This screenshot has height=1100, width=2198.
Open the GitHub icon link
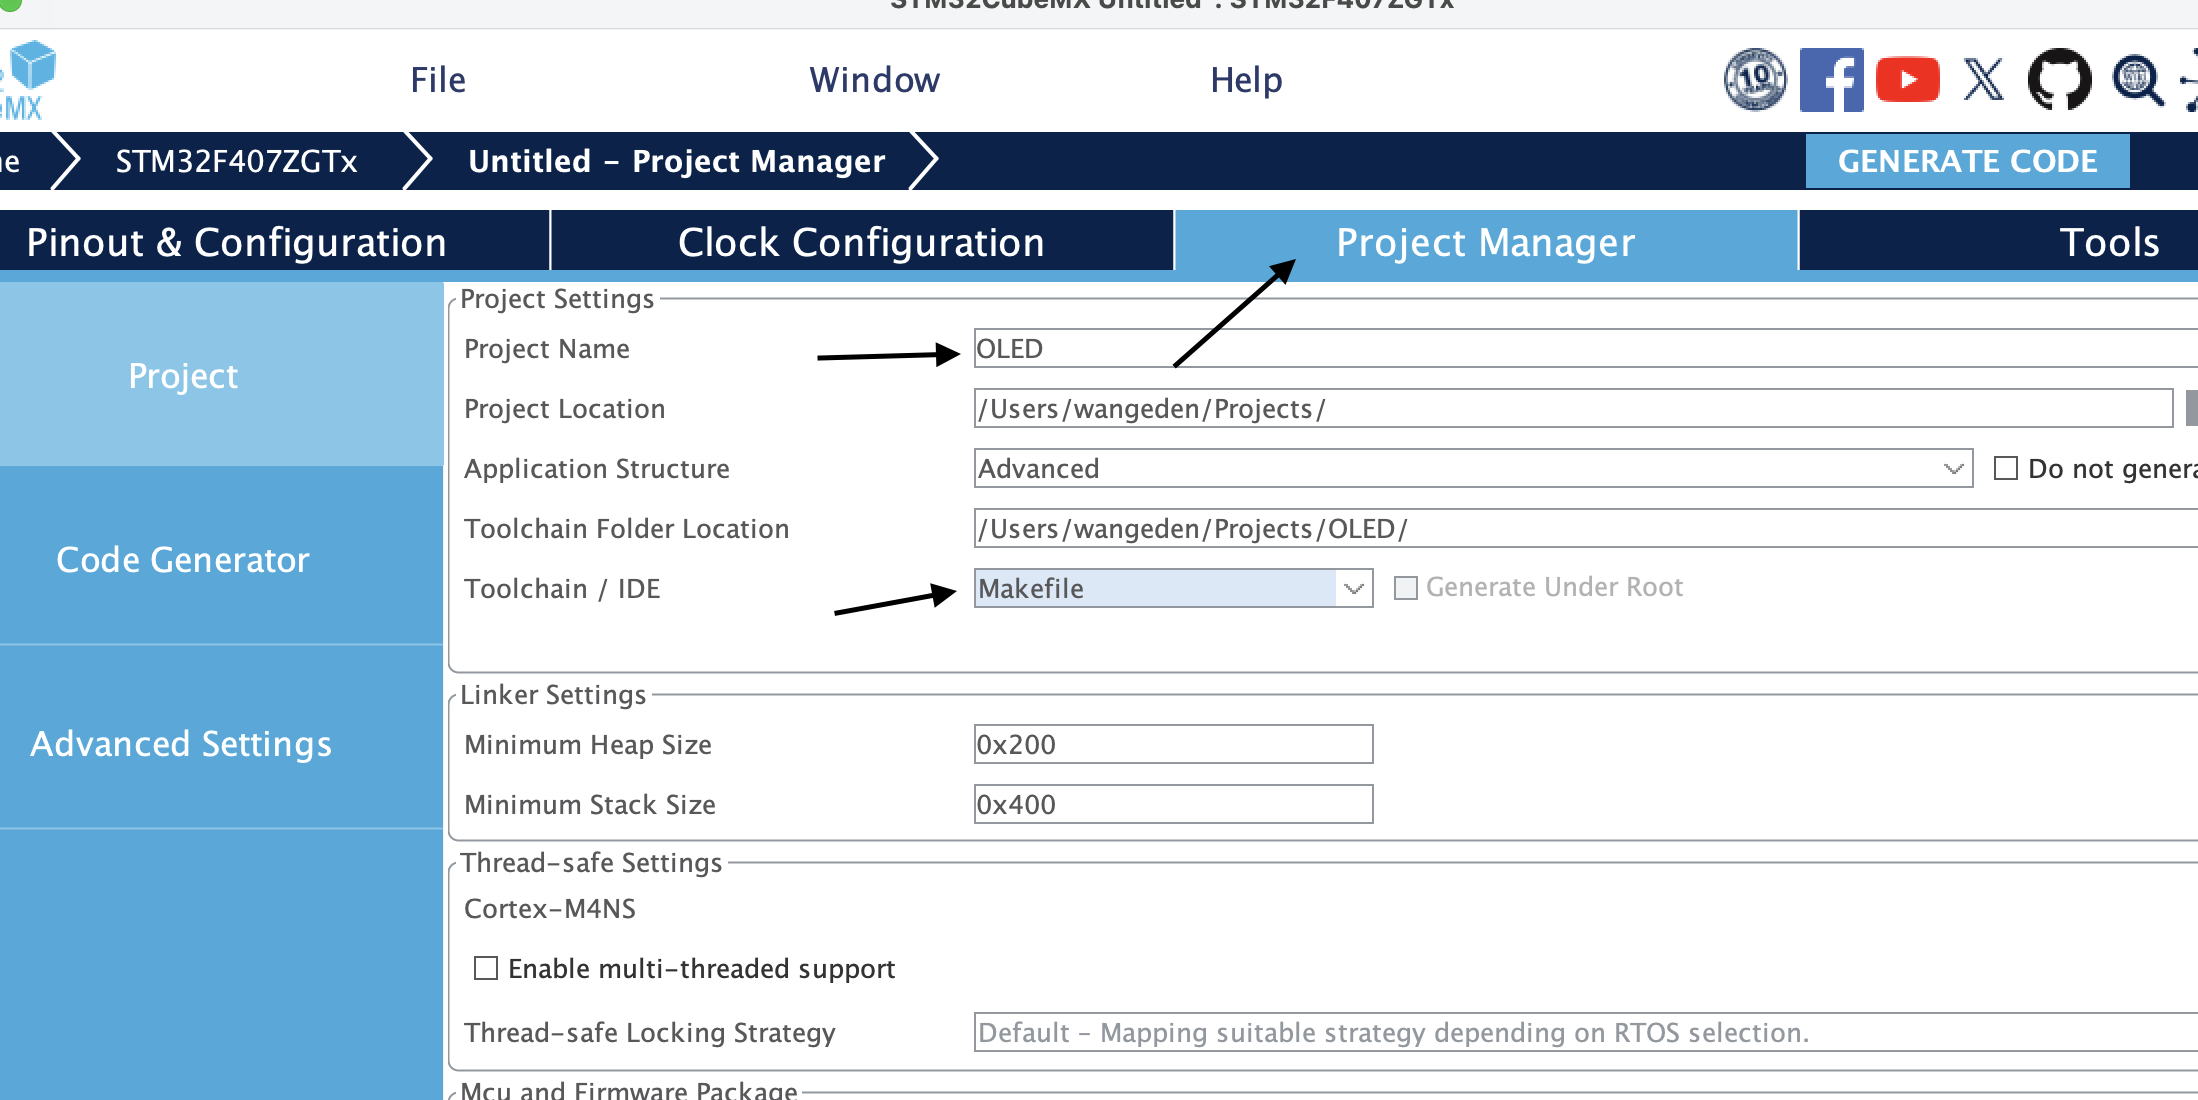[x=2059, y=79]
